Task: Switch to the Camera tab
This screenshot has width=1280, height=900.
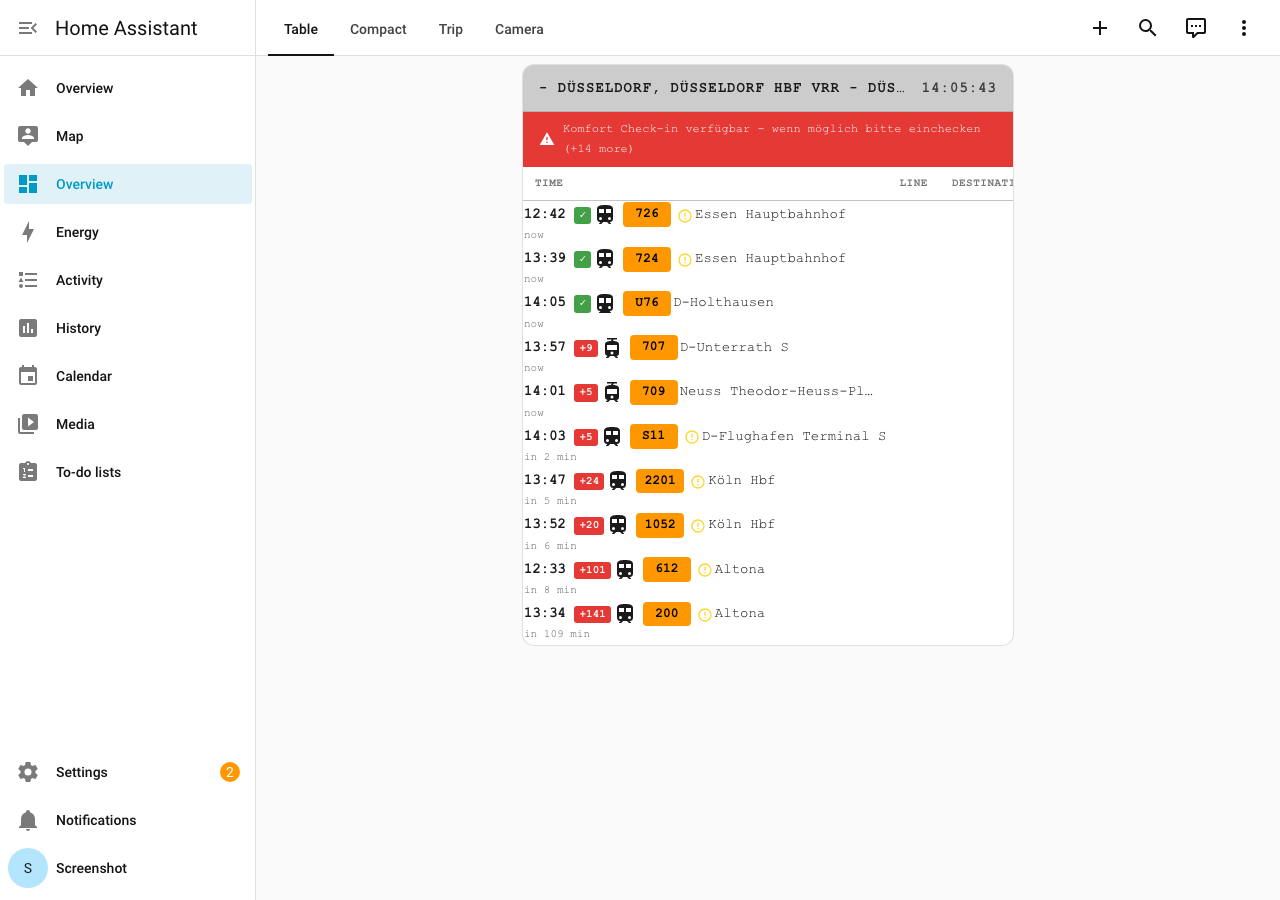Action: [519, 29]
